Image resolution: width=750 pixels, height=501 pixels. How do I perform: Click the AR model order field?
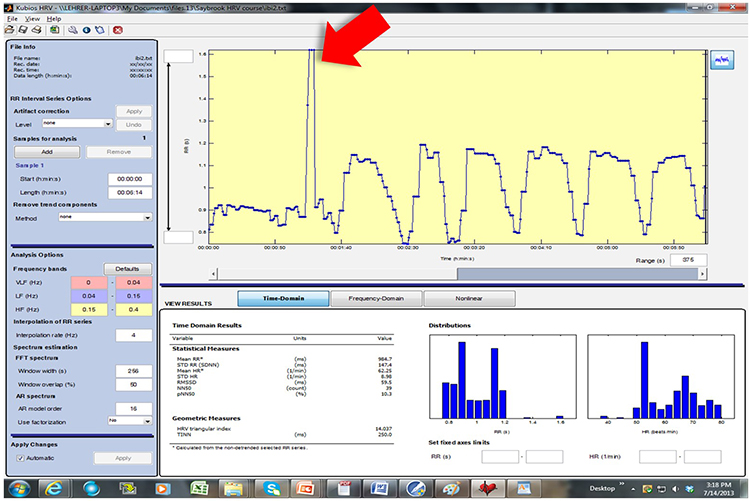point(134,409)
